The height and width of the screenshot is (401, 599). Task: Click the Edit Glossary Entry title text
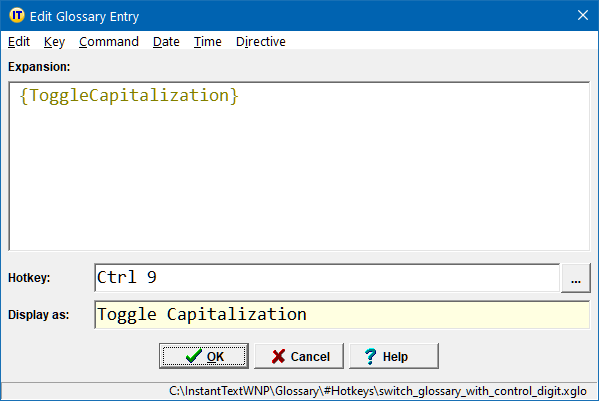(x=84, y=16)
